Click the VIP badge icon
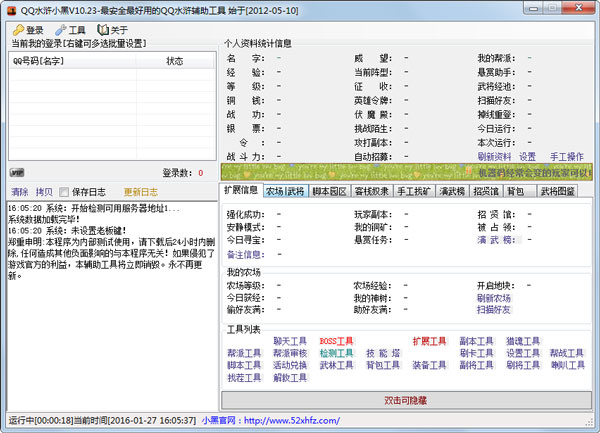 (17, 173)
